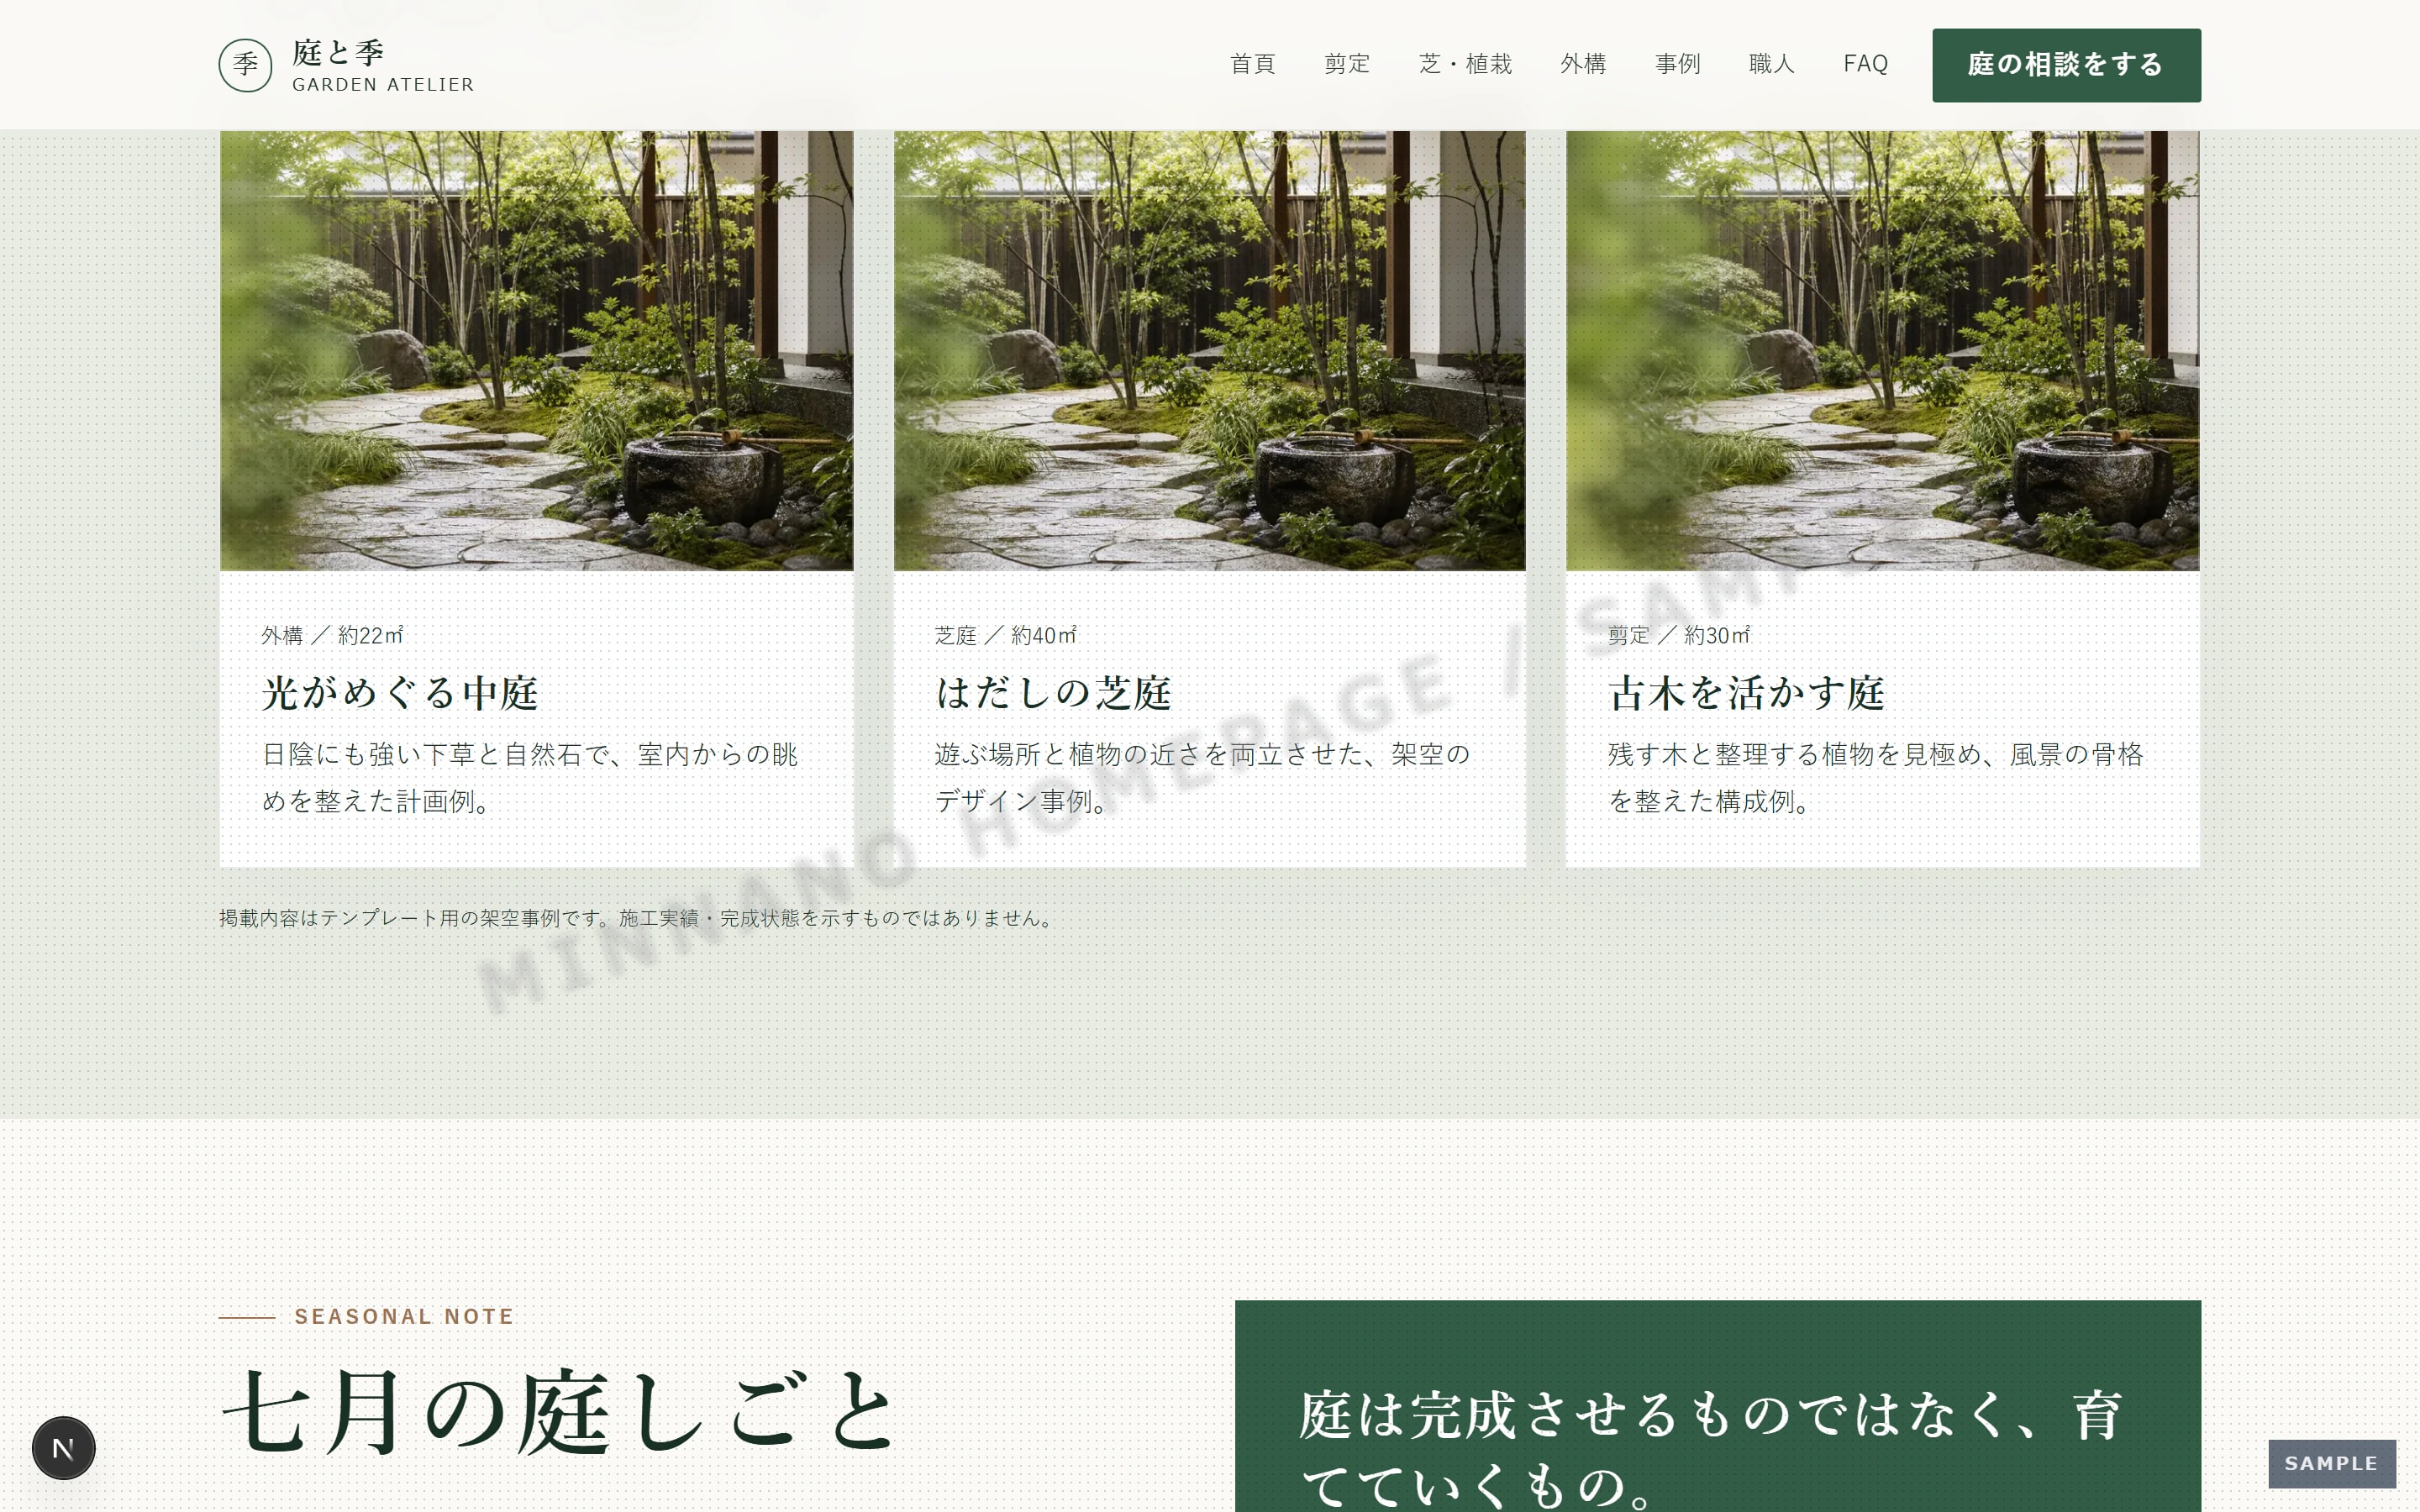The width and height of the screenshot is (2420, 1512).
Task: Click the 庭と季 GARDEN ATELIER brand text
Action: pos(383,66)
